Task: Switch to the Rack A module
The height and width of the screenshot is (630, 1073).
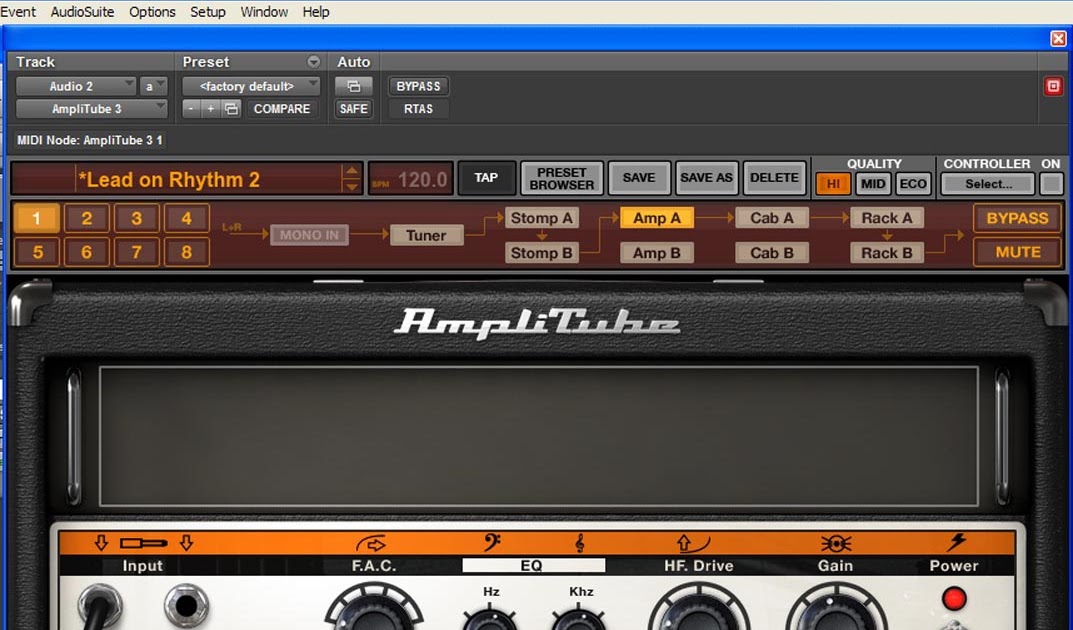Action: pyautogui.click(x=887, y=218)
